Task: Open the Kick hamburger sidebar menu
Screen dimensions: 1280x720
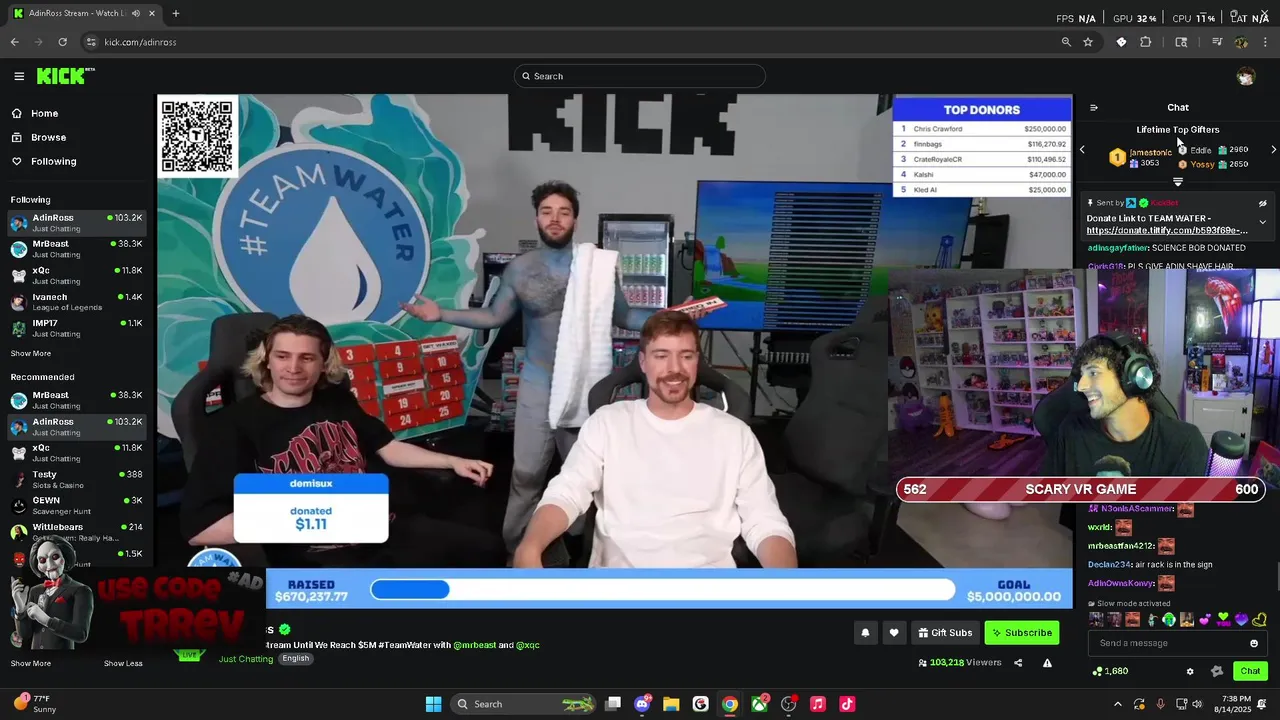Action: [19, 76]
